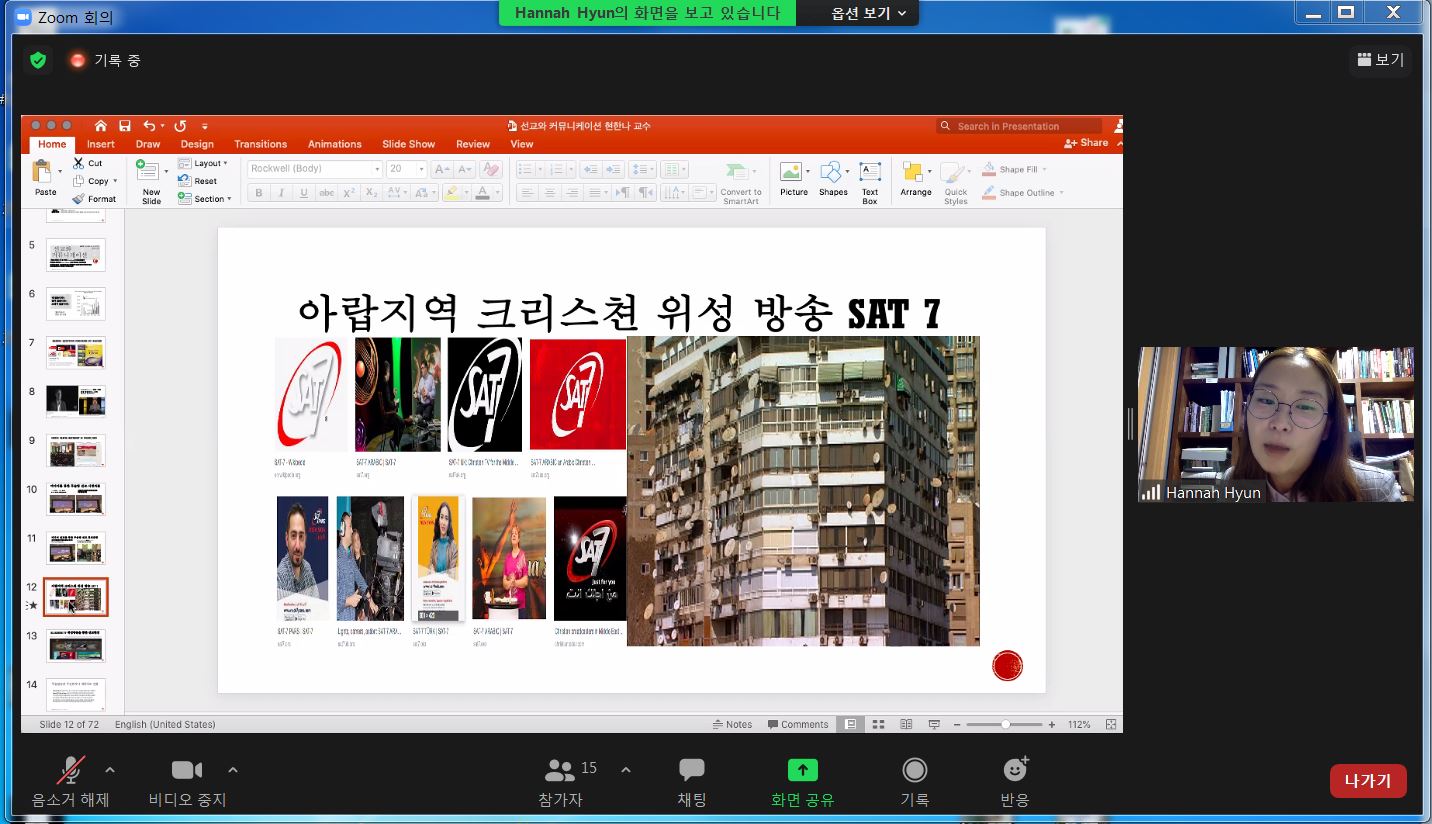1432x824 pixels.
Task: Stop video (비디오 중지)
Action: [187, 781]
